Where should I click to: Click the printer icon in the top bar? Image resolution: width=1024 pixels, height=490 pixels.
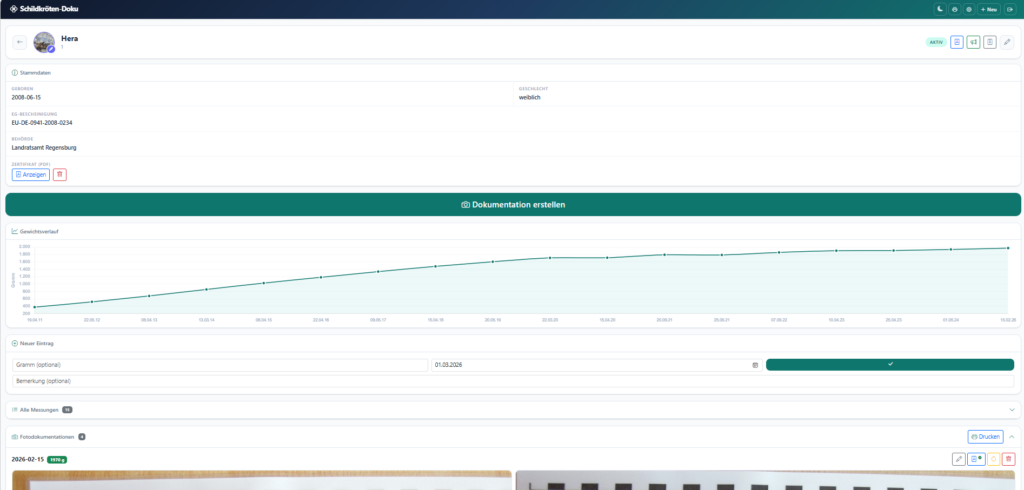pos(955,9)
